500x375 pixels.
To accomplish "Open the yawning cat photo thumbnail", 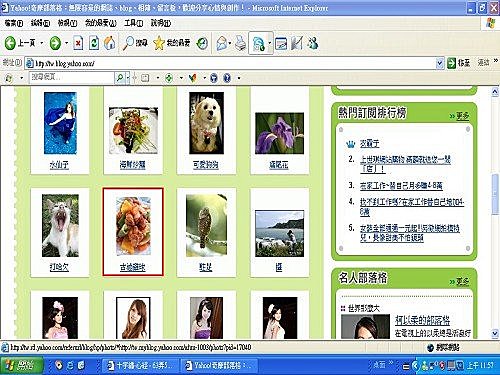I will (60, 226).
